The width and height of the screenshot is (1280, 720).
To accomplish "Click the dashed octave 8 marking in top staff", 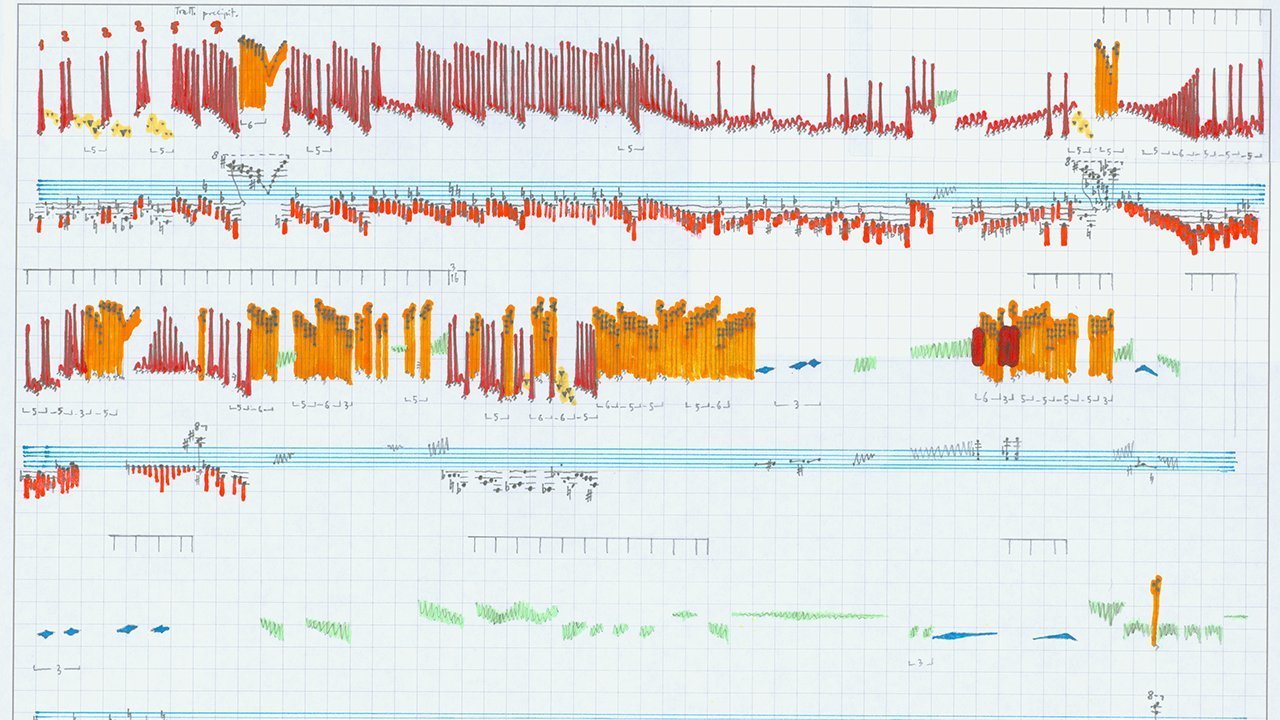I will click(x=250, y=156).
